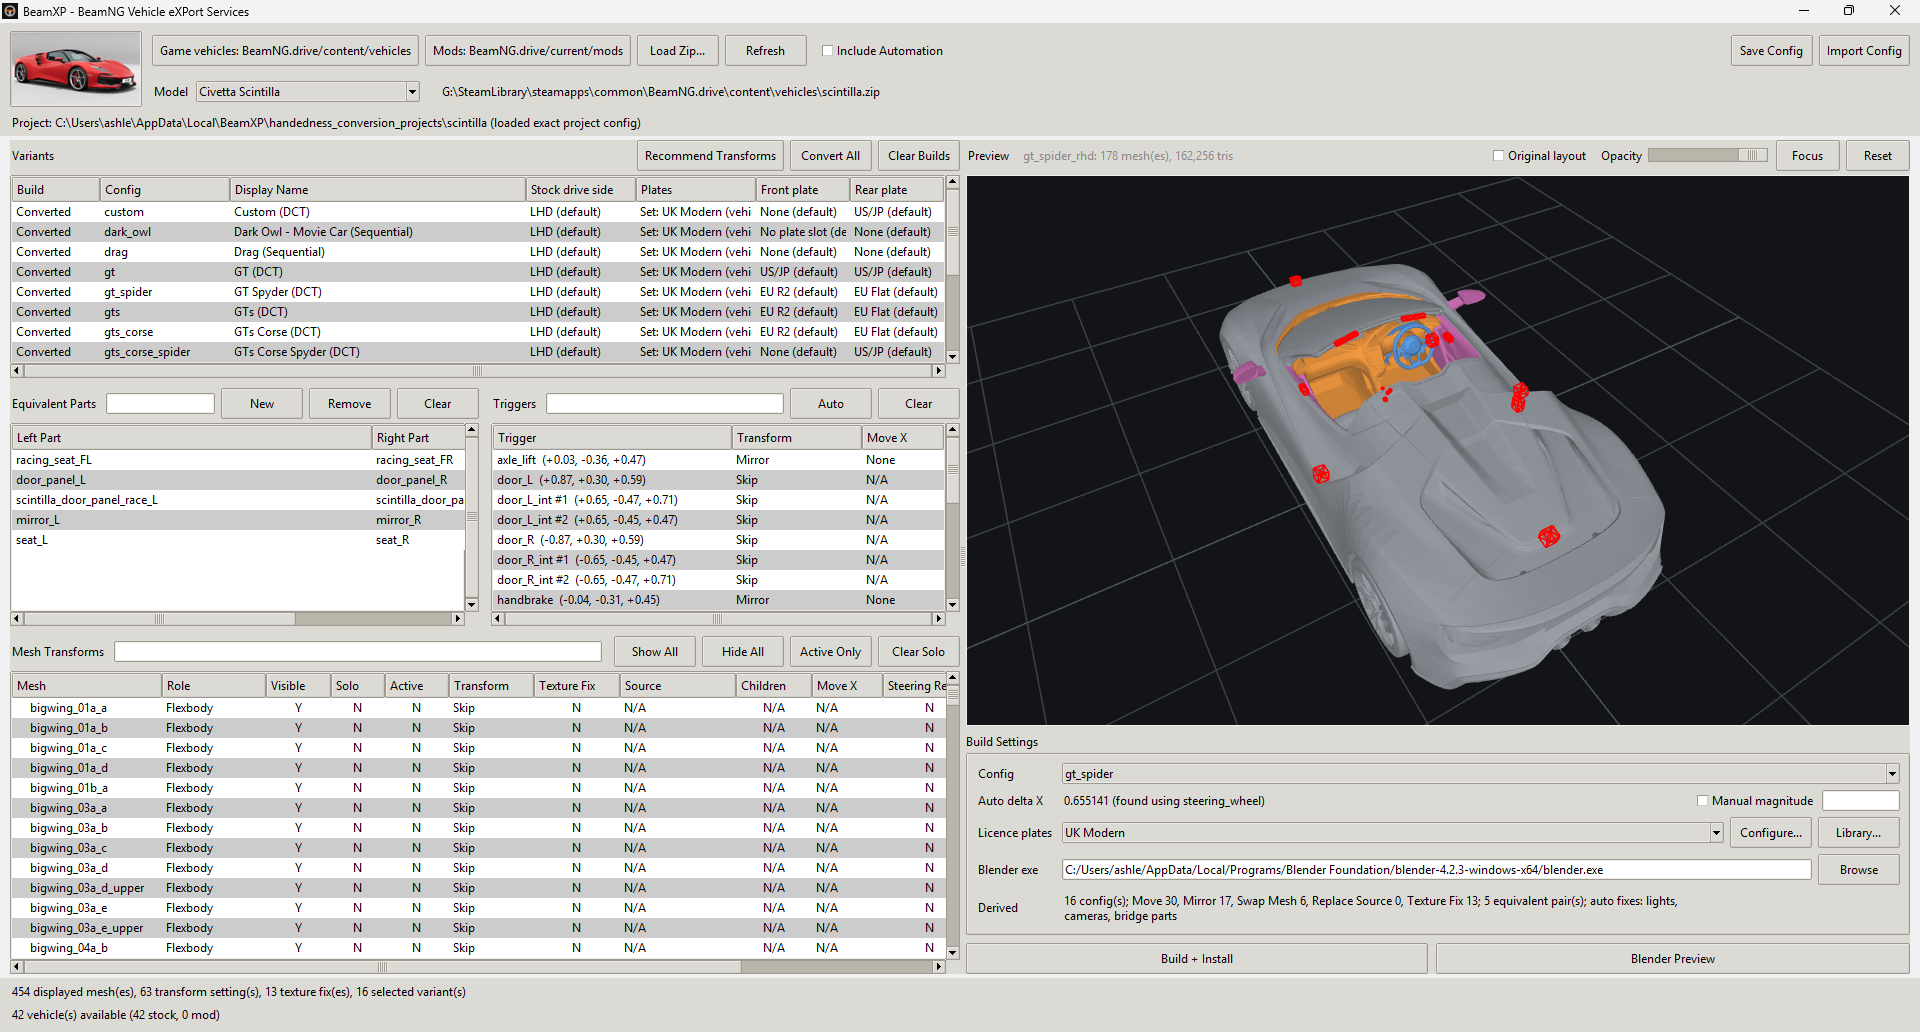The width and height of the screenshot is (1920, 1032).
Task: Click the Active Only button
Action: coord(830,652)
